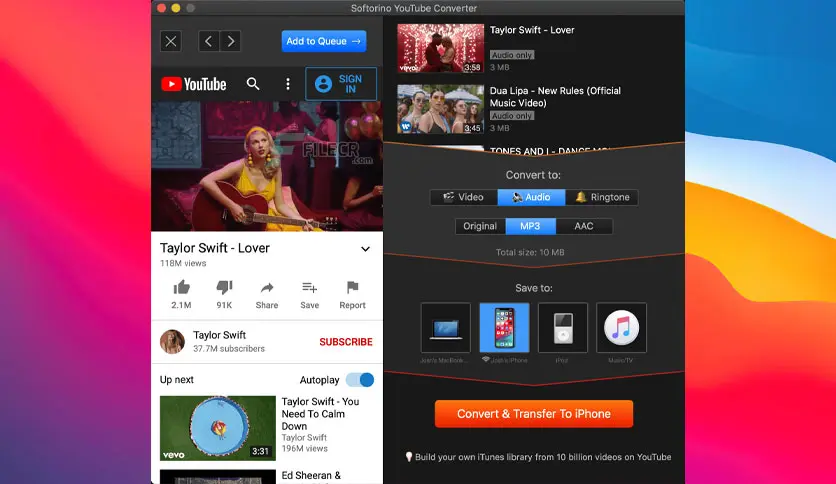Image resolution: width=836 pixels, height=484 pixels.
Task: Open the You Need To Calm Down thumbnail
Action: click(x=218, y=428)
